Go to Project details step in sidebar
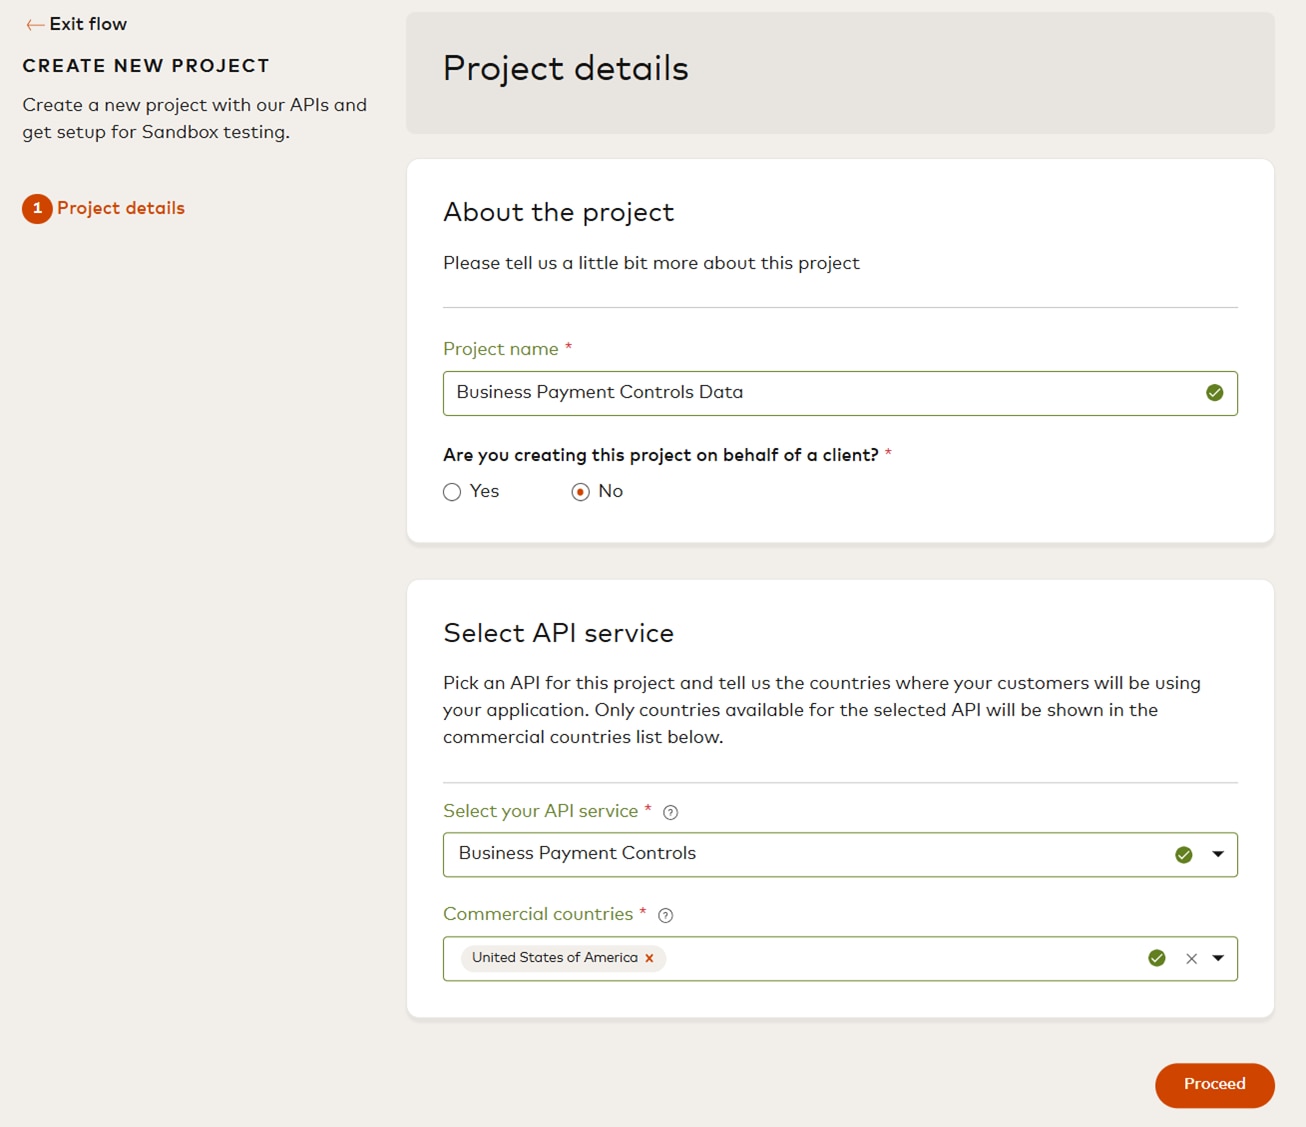This screenshot has width=1306, height=1127. 121,208
